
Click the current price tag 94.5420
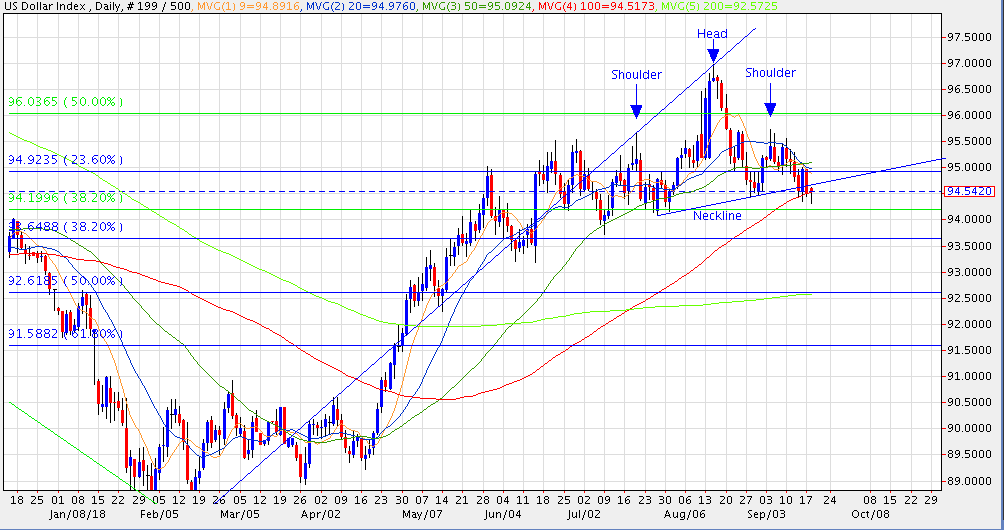(969, 191)
